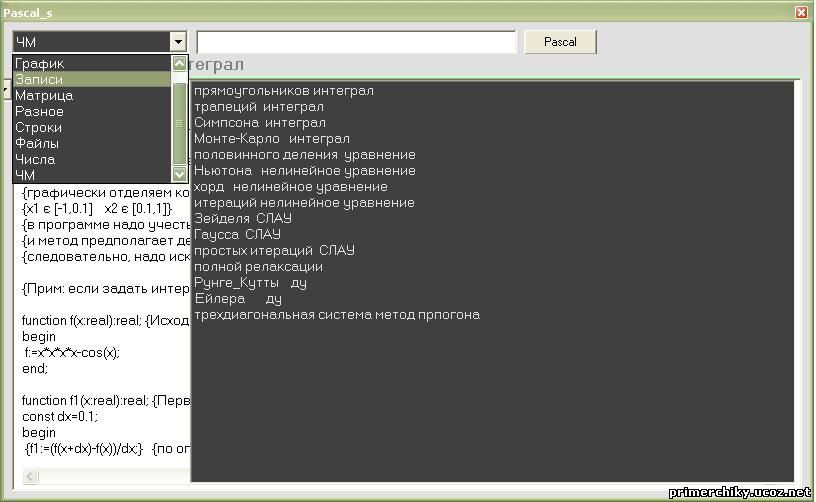The width and height of the screenshot is (816, 502).
Task: Close the Pascal_s window
Action: pyautogui.click(x=801, y=12)
